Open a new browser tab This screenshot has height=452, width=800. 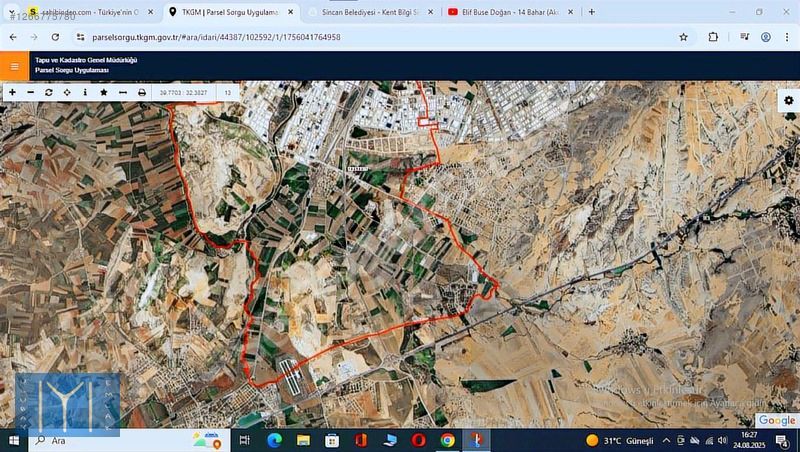coord(592,12)
